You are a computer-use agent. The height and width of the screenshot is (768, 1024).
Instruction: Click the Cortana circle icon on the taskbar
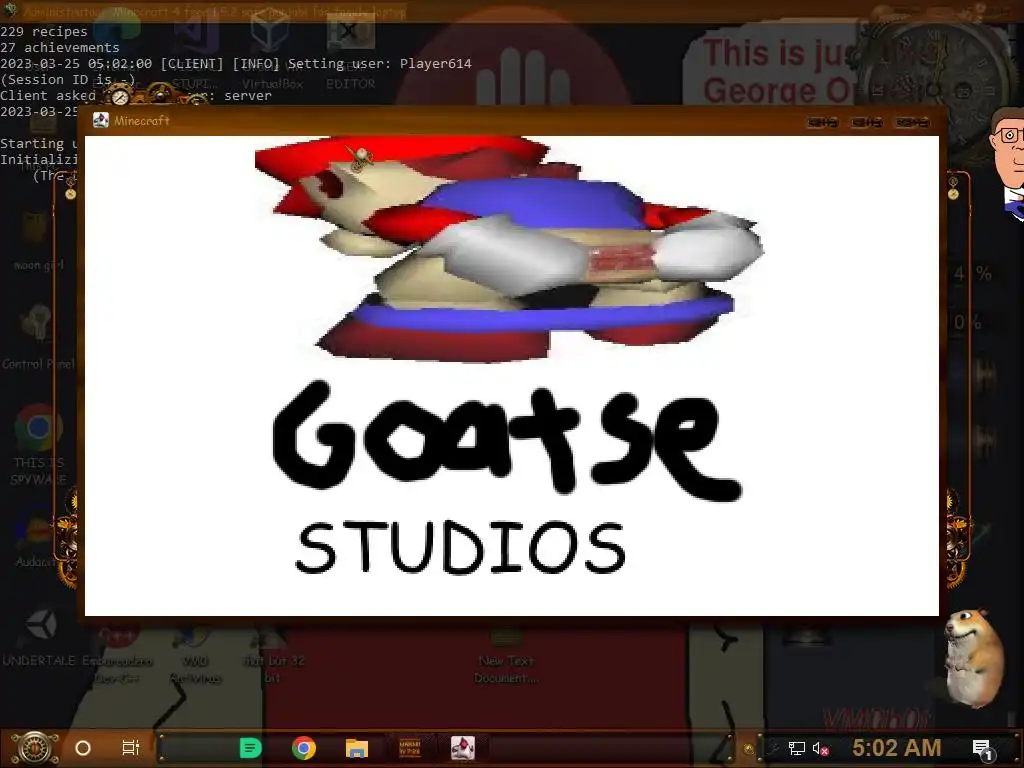[83, 748]
